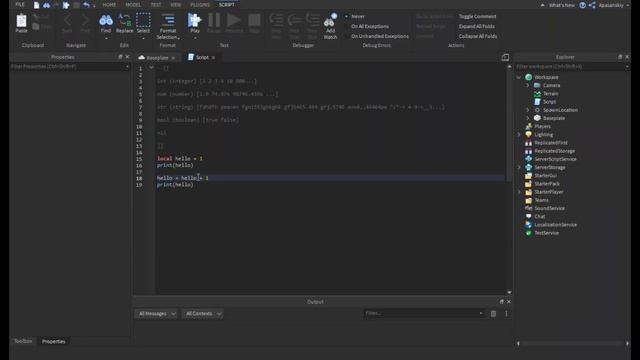Switch to the Properties bottom tab
This screenshot has width=640, height=360.
tap(53, 341)
